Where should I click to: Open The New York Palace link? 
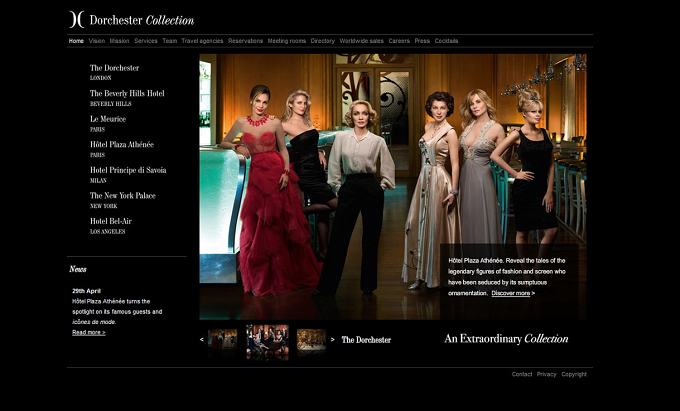(123, 200)
